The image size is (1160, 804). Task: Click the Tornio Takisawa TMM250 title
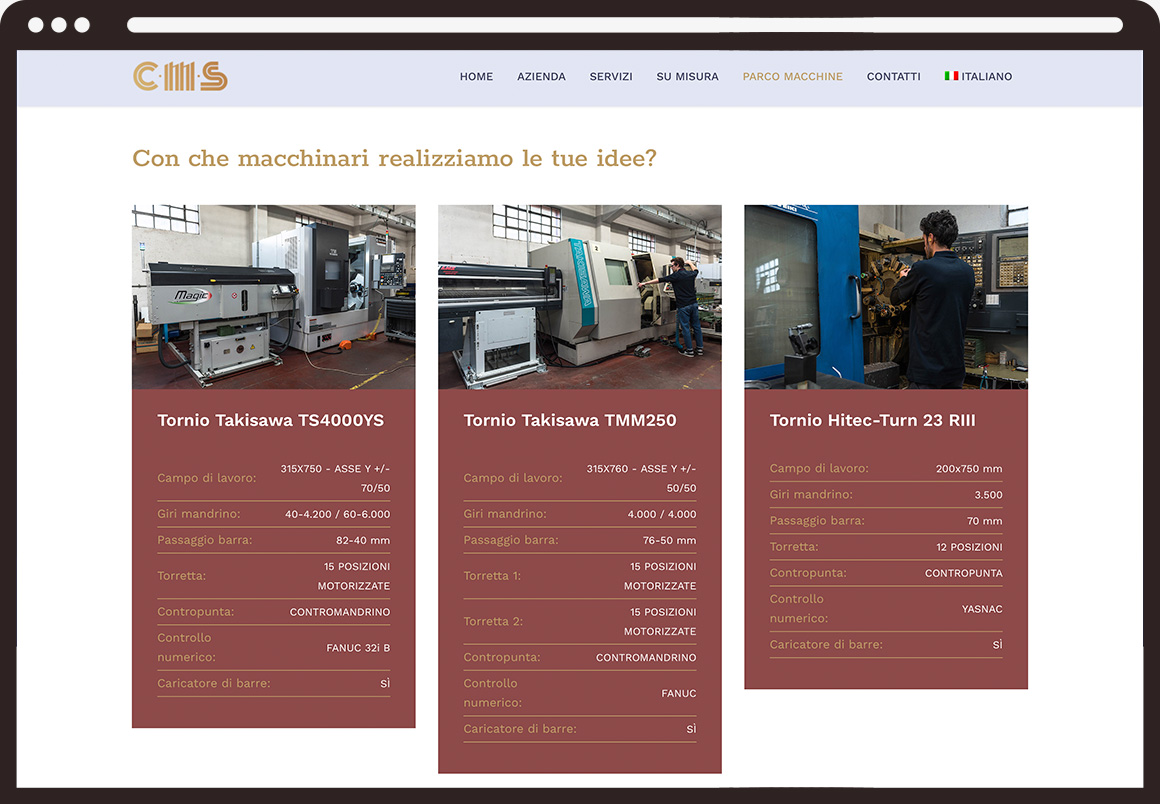point(570,420)
